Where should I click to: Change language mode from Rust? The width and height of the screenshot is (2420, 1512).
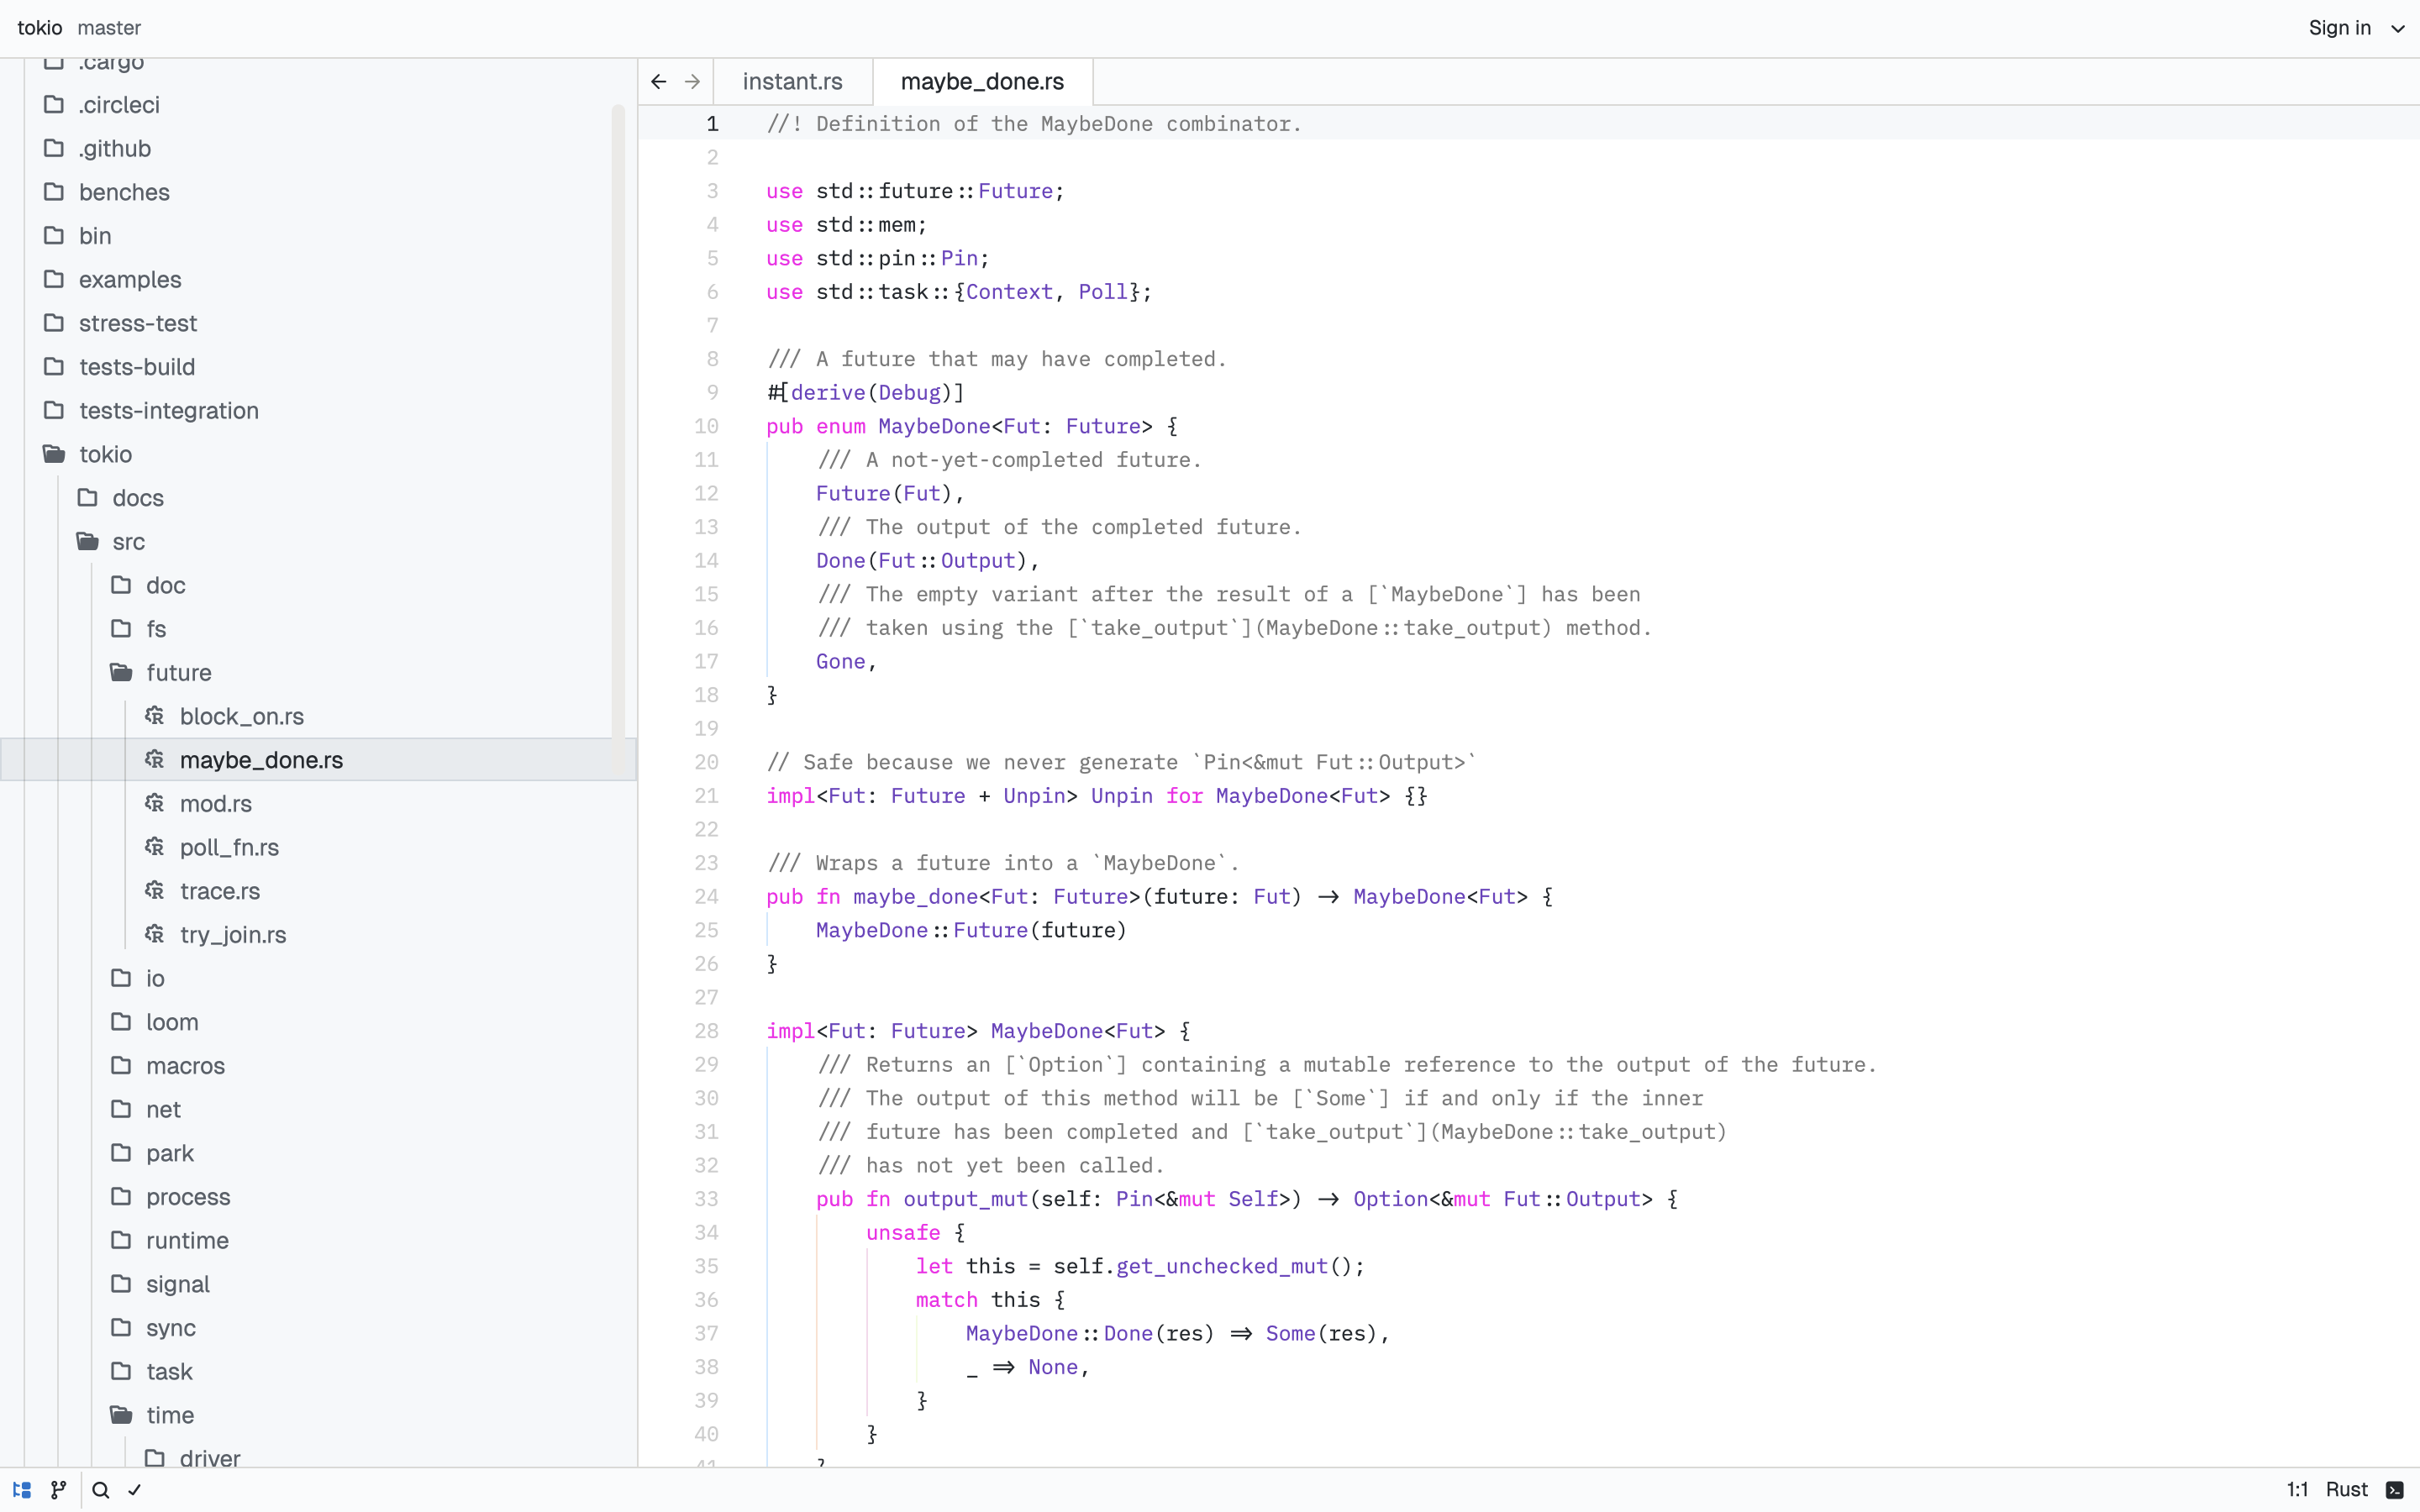click(x=2346, y=1490)
